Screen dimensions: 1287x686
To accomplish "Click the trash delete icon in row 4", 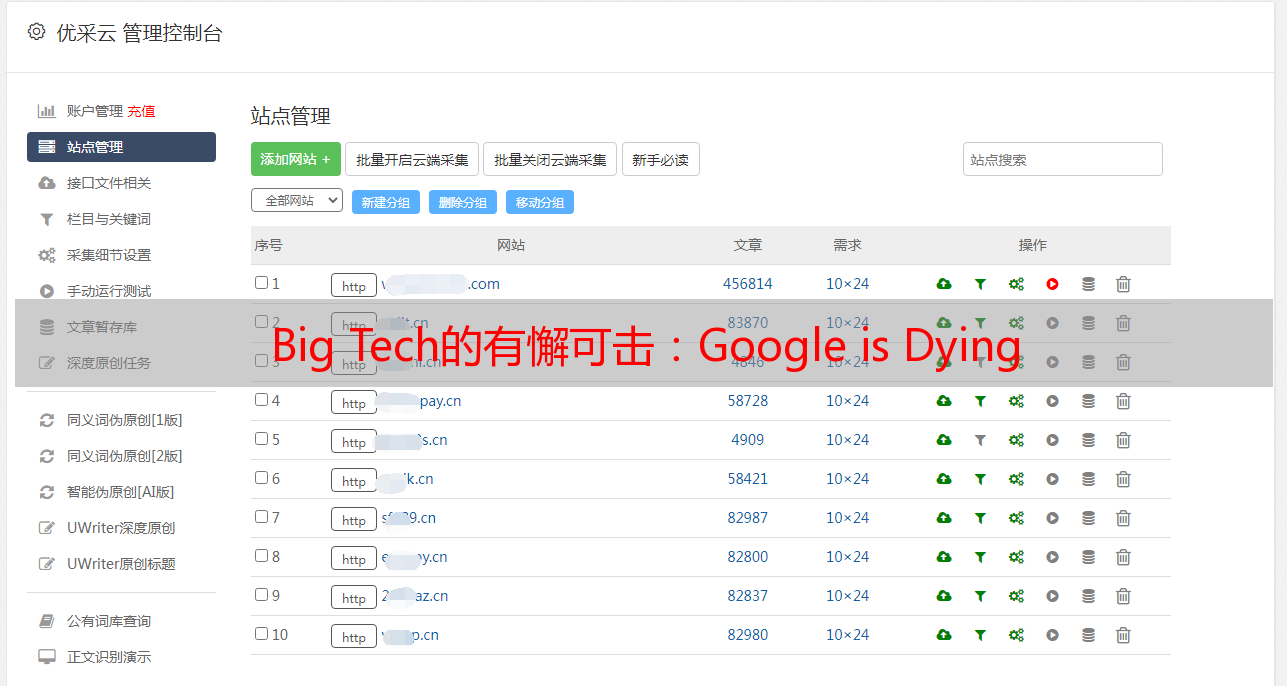I will click(x=1123, y=401).
